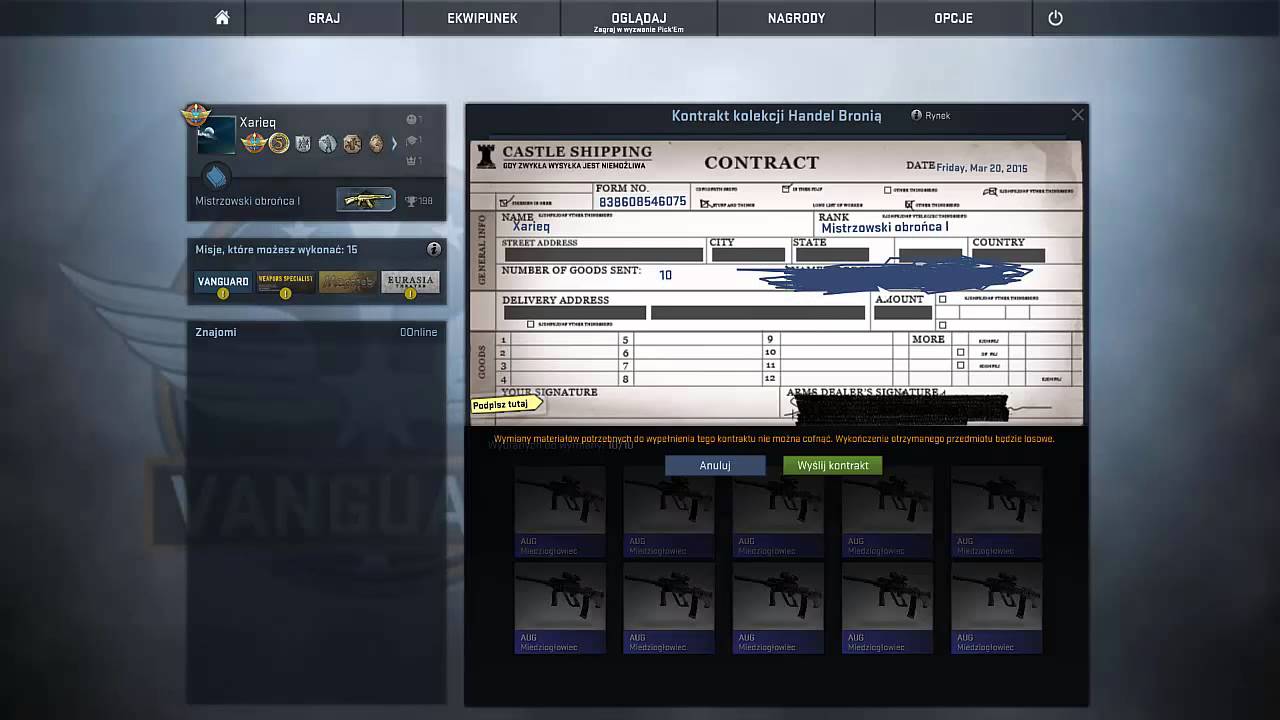Click the trophy wins icon
Image resolution: width=1280 pixels, height=720 pixels.
point(410,201)
